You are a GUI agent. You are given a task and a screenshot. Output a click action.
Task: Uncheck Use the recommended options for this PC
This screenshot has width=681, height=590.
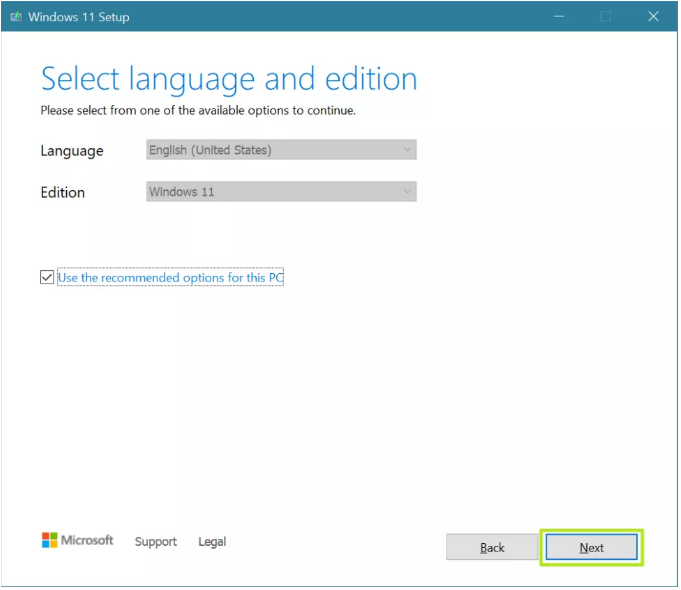pyautogui.click(x=47, y=278)
